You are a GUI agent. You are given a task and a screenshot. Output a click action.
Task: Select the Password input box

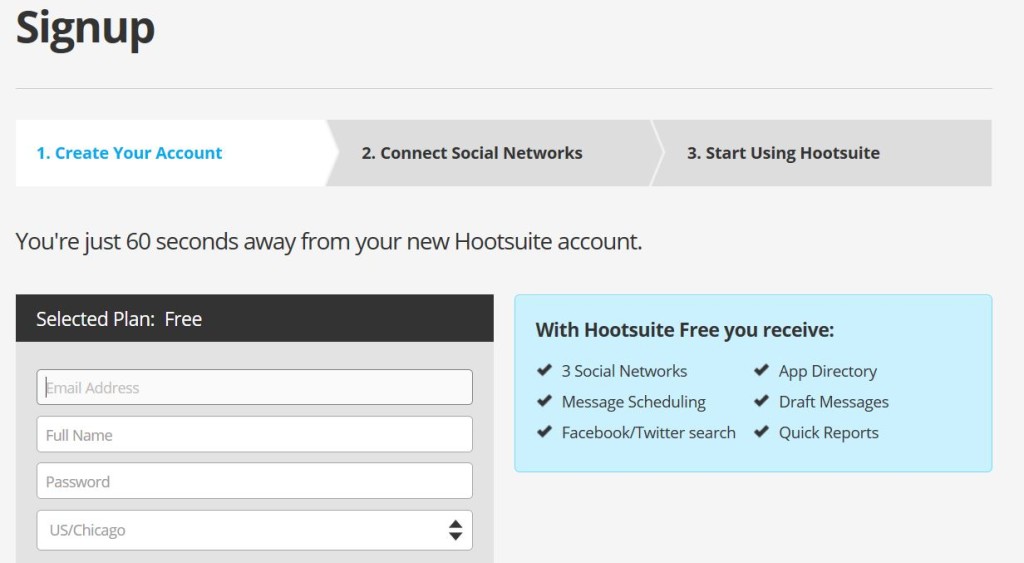coord(254,481)
